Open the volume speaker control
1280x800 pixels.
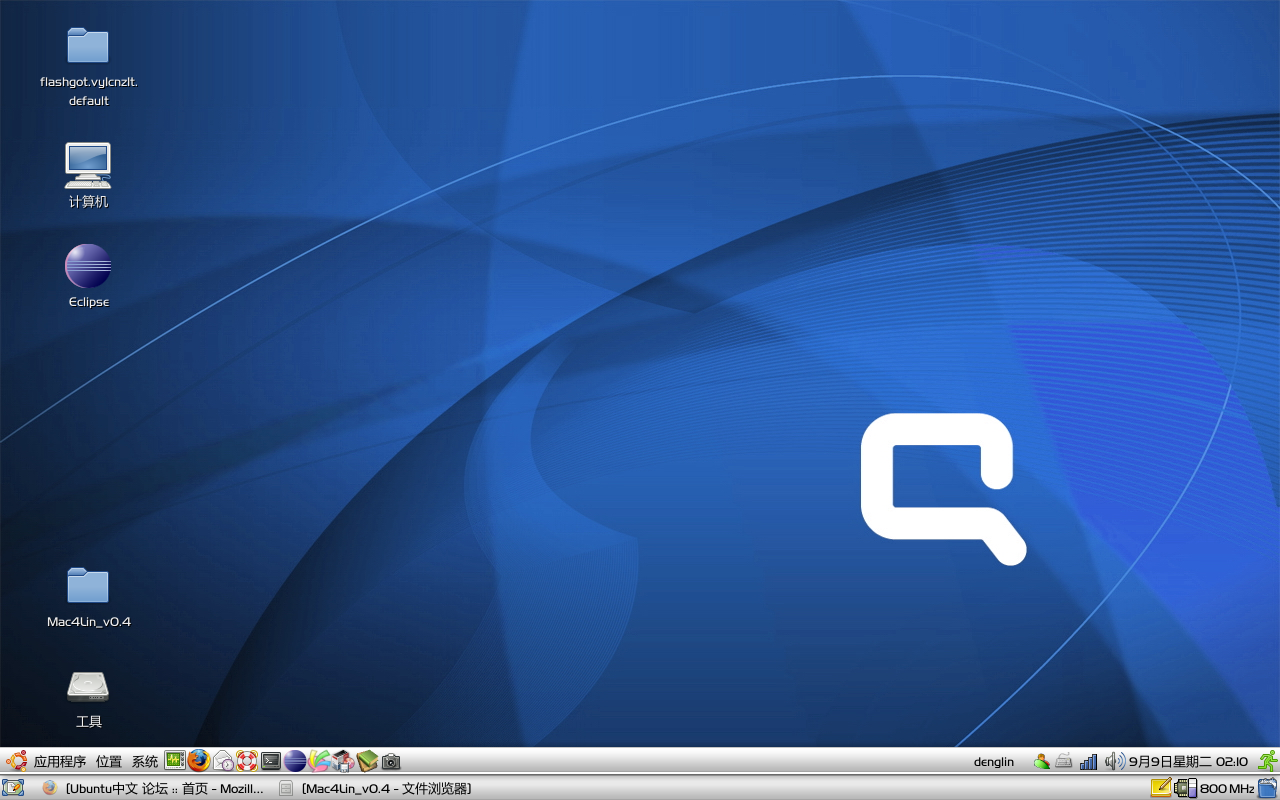(1115, 761)
